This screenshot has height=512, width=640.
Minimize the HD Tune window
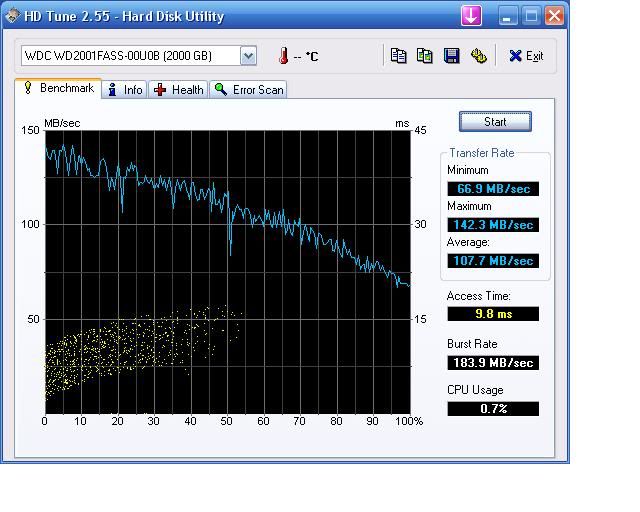[508, 16]
